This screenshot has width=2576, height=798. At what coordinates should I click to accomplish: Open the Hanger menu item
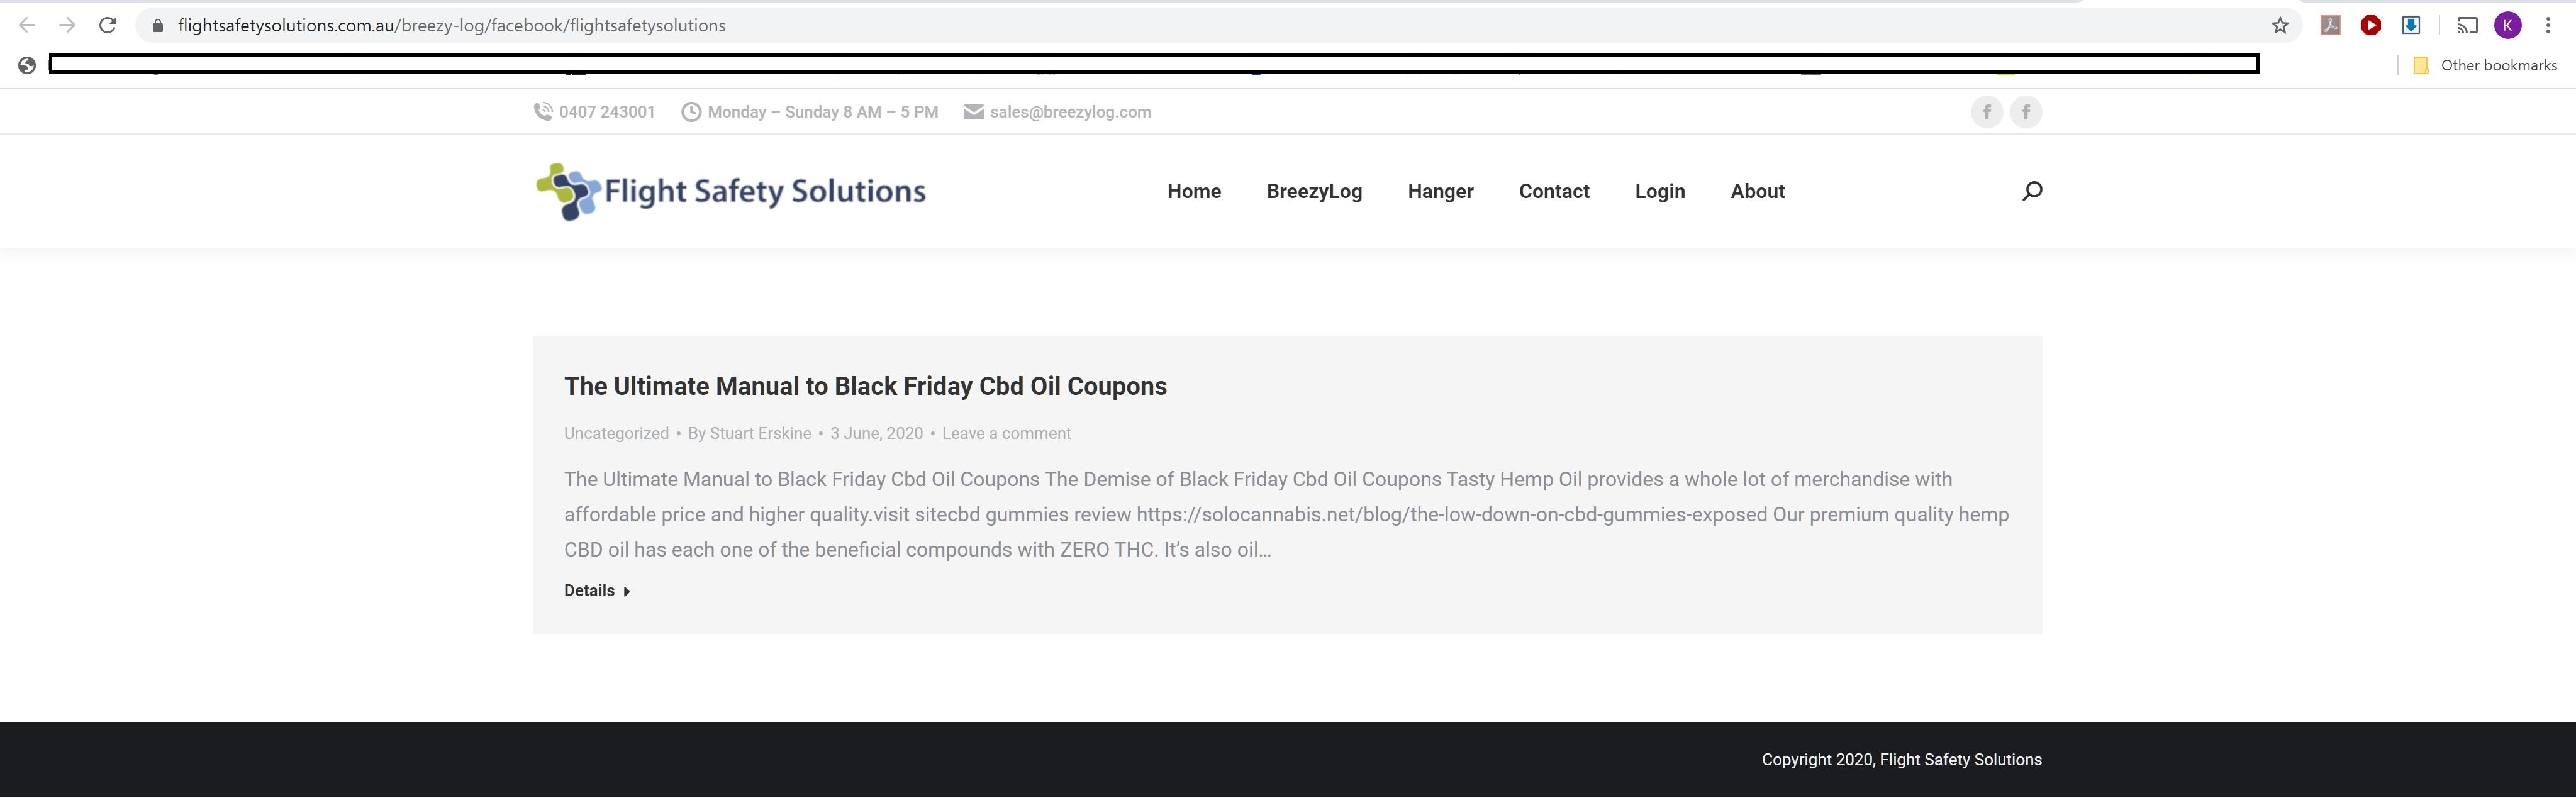click(x=1440, y=191)
